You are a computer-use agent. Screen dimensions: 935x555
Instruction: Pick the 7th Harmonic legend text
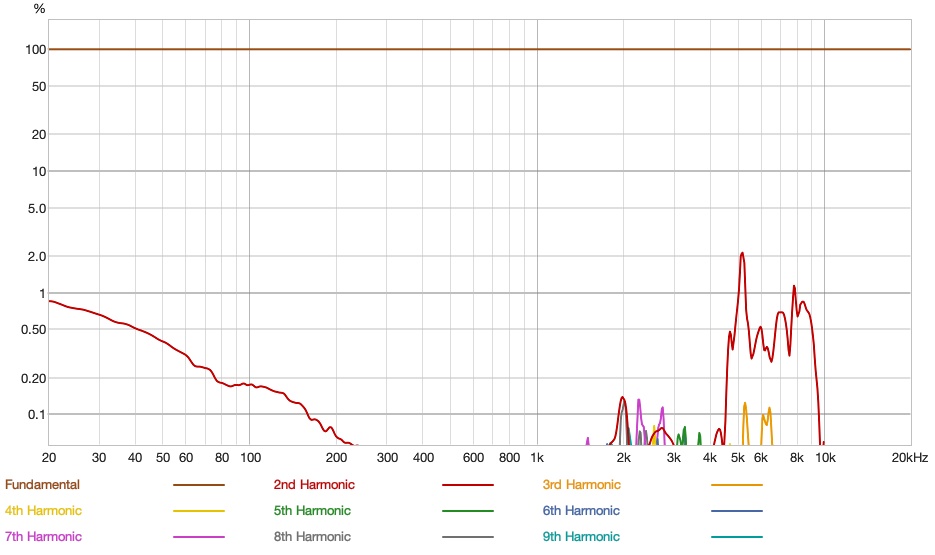[x=43, y=537]
